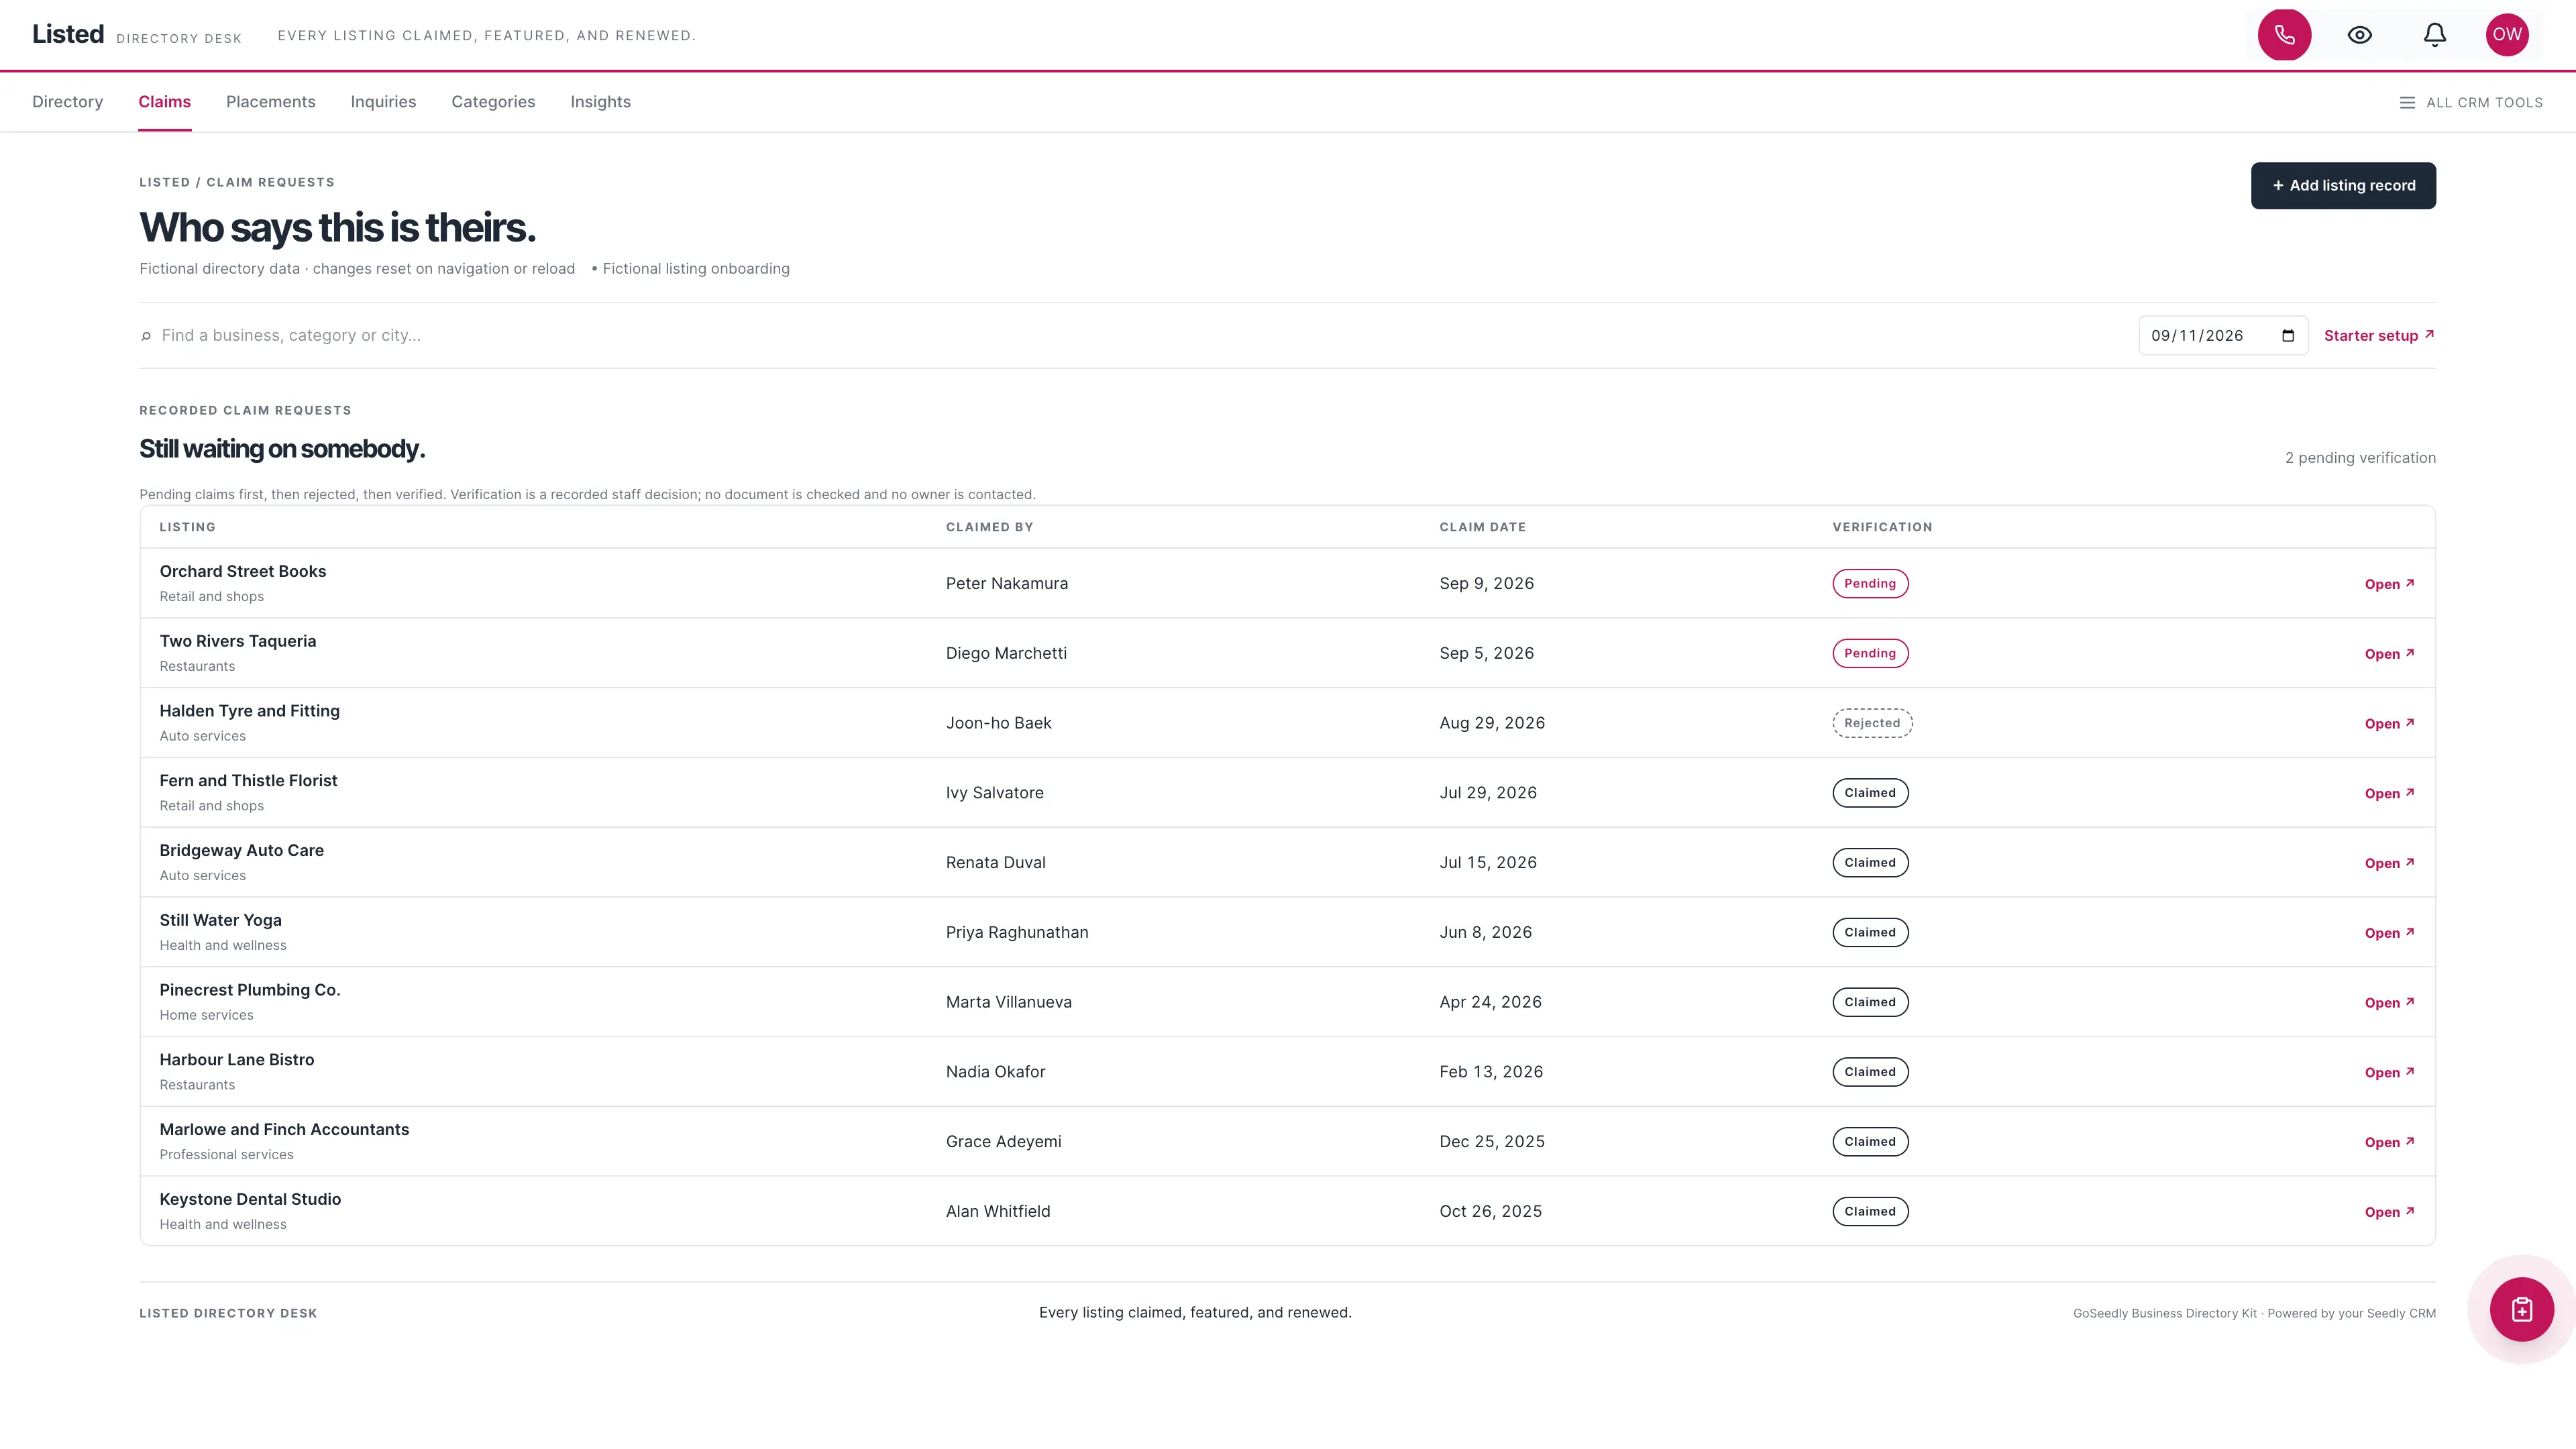Click the 09/11/2026 date input
Screen dimensions: 2576x1449
(x=2222, y=336)
